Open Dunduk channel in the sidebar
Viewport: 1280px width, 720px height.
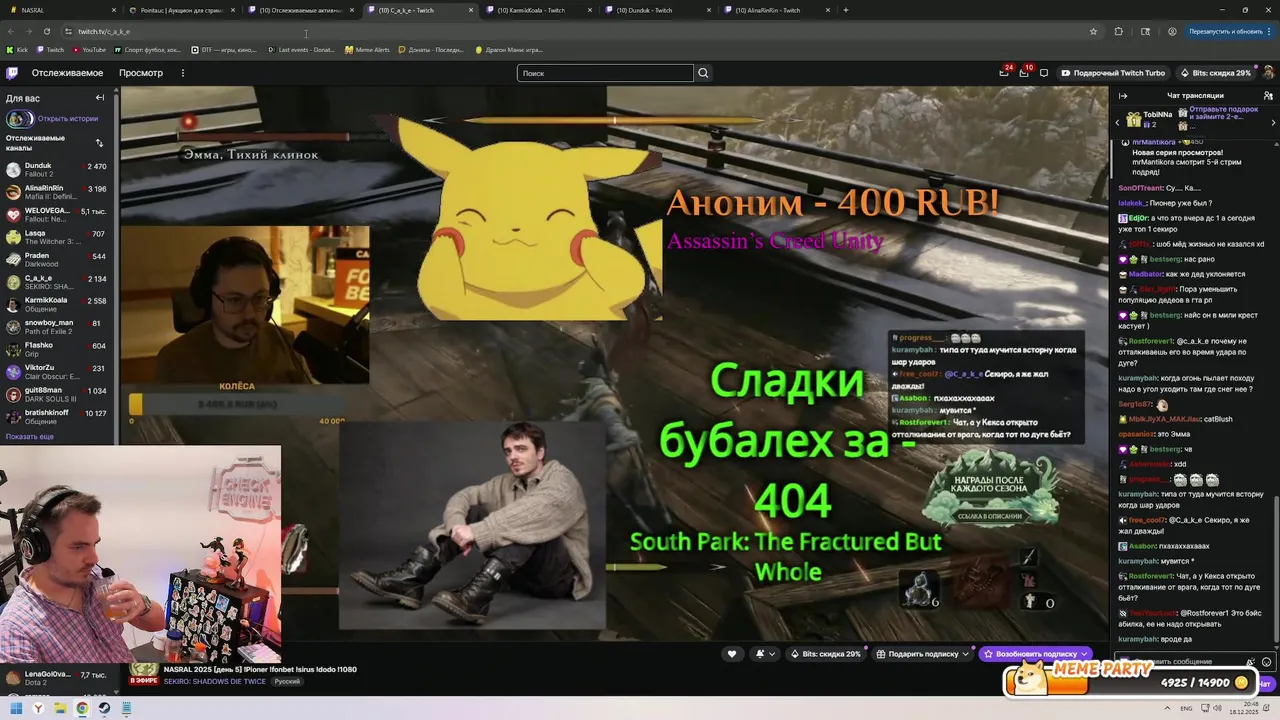pos(58,169)
